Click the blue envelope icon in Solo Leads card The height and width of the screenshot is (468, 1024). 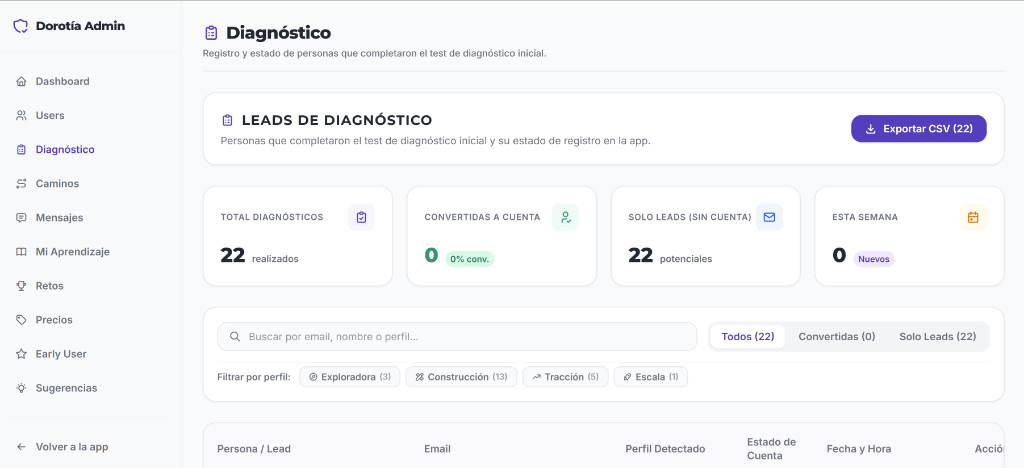pyautogui.click(x=769, y=217)
